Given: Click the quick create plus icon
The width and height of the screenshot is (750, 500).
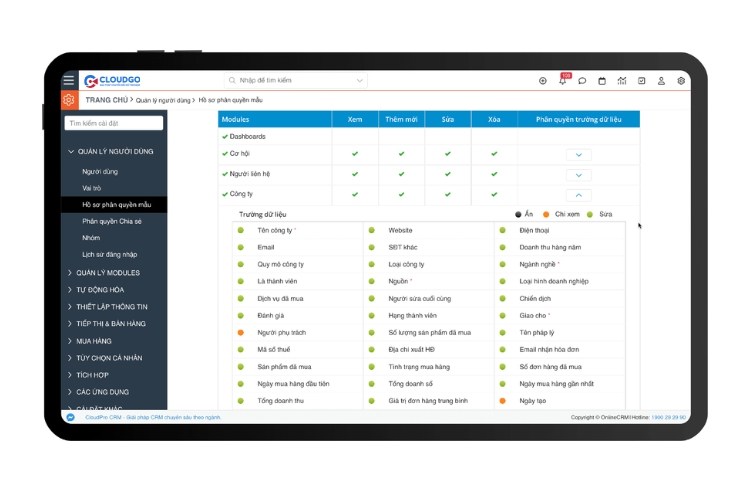Looking at the screenshot, I should pyautogui.click(x=543, y=81).
